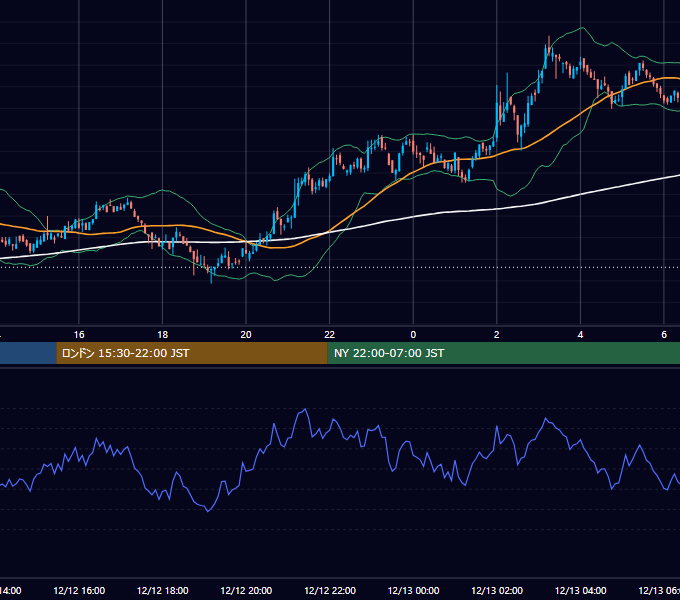Viewport: 680px width, 600px height.
Task: Click the 12/13 02:00 date label
Action: click(x=497, y=590)
